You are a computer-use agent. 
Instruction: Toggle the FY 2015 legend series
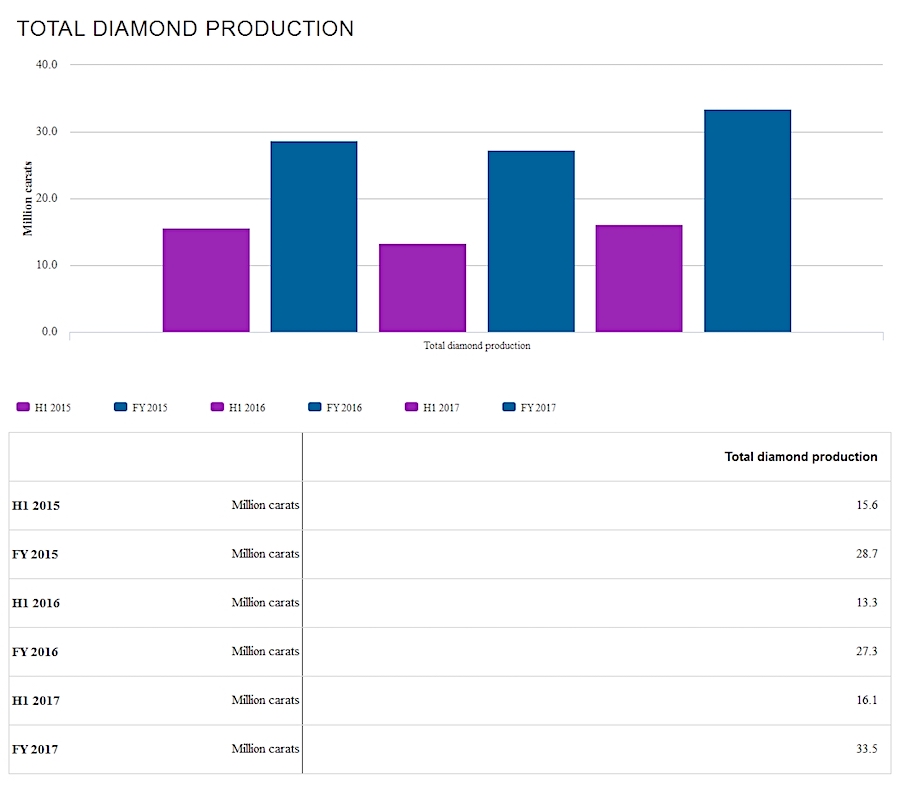tap(140, 407)
